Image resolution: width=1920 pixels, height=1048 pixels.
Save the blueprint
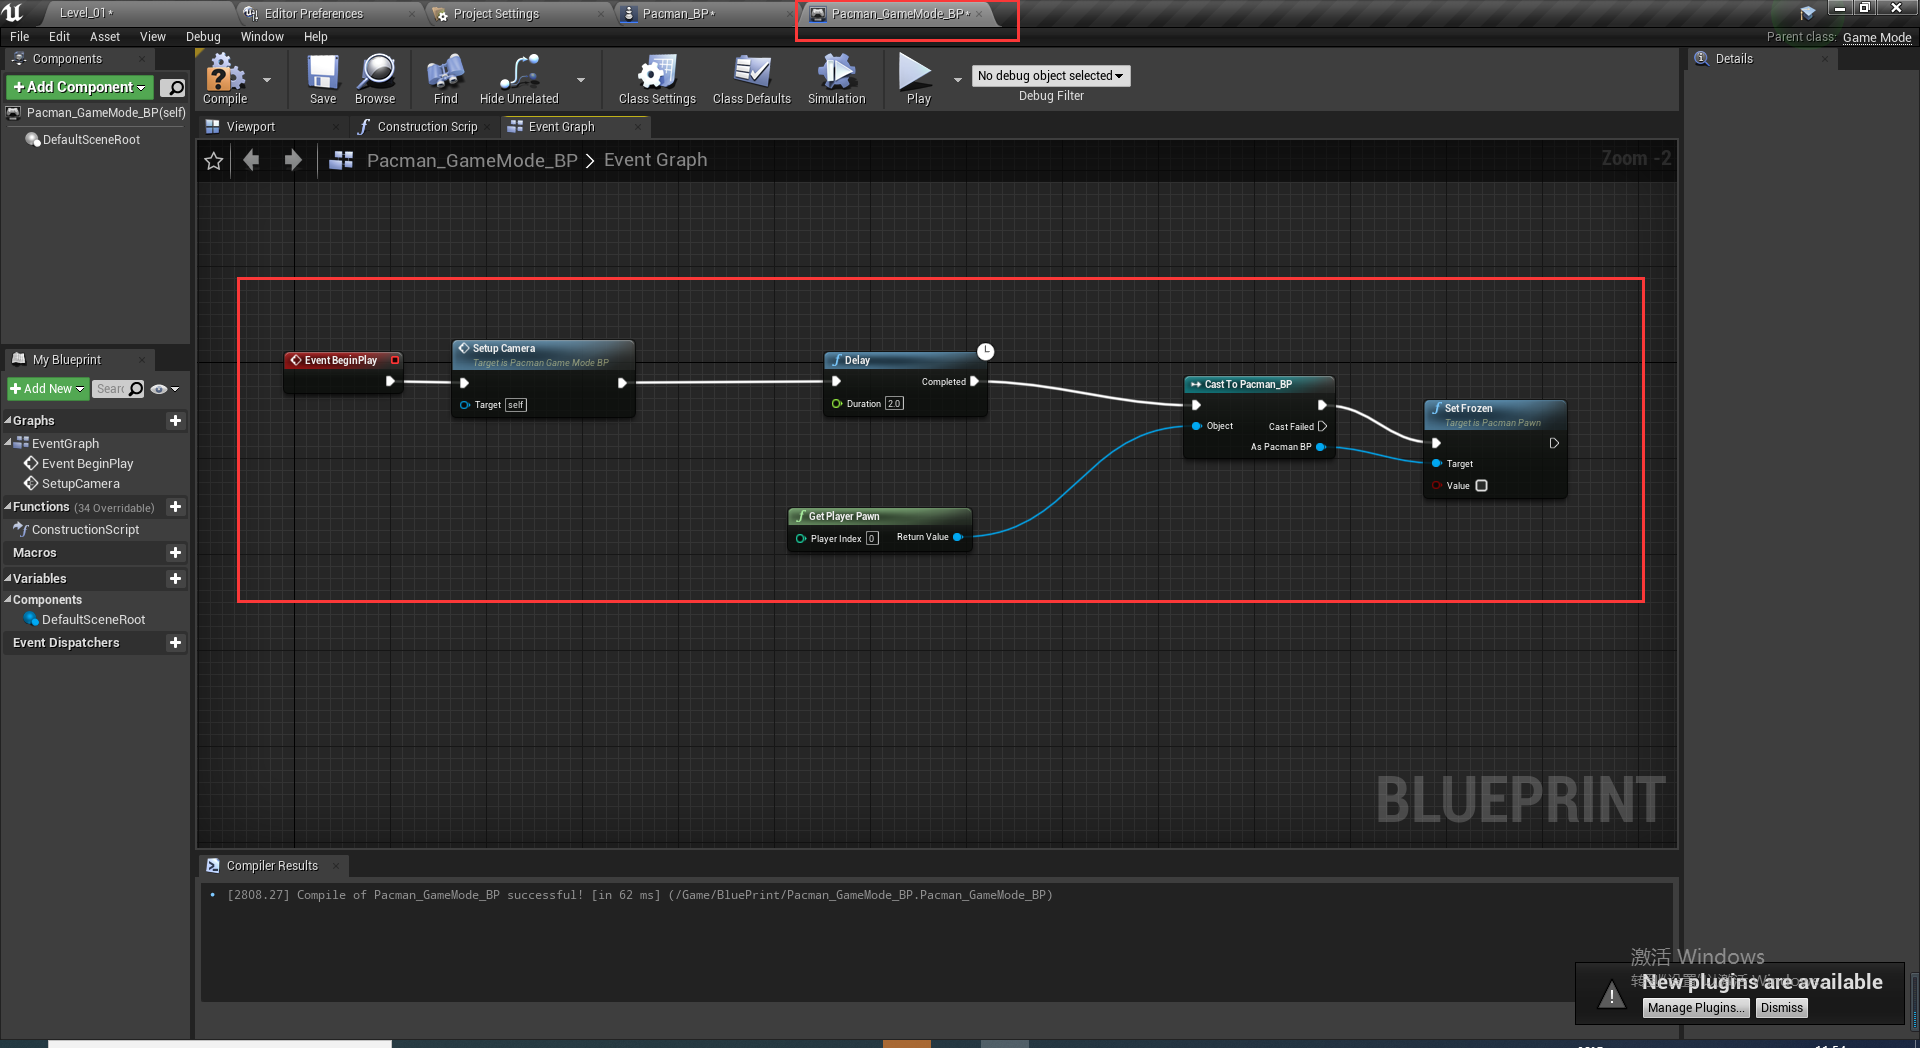tap(322, 80)
